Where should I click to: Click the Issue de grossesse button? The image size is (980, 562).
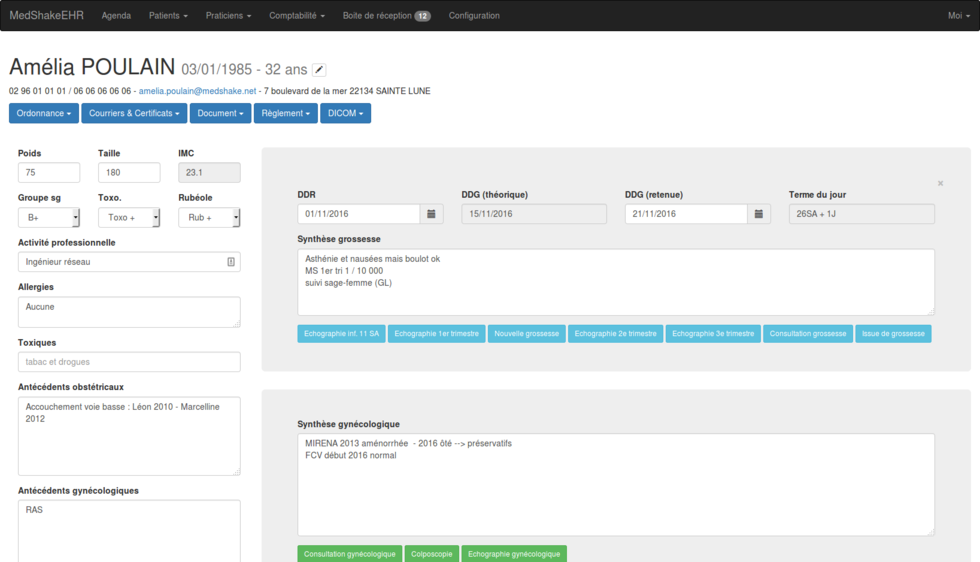[893, 334]
